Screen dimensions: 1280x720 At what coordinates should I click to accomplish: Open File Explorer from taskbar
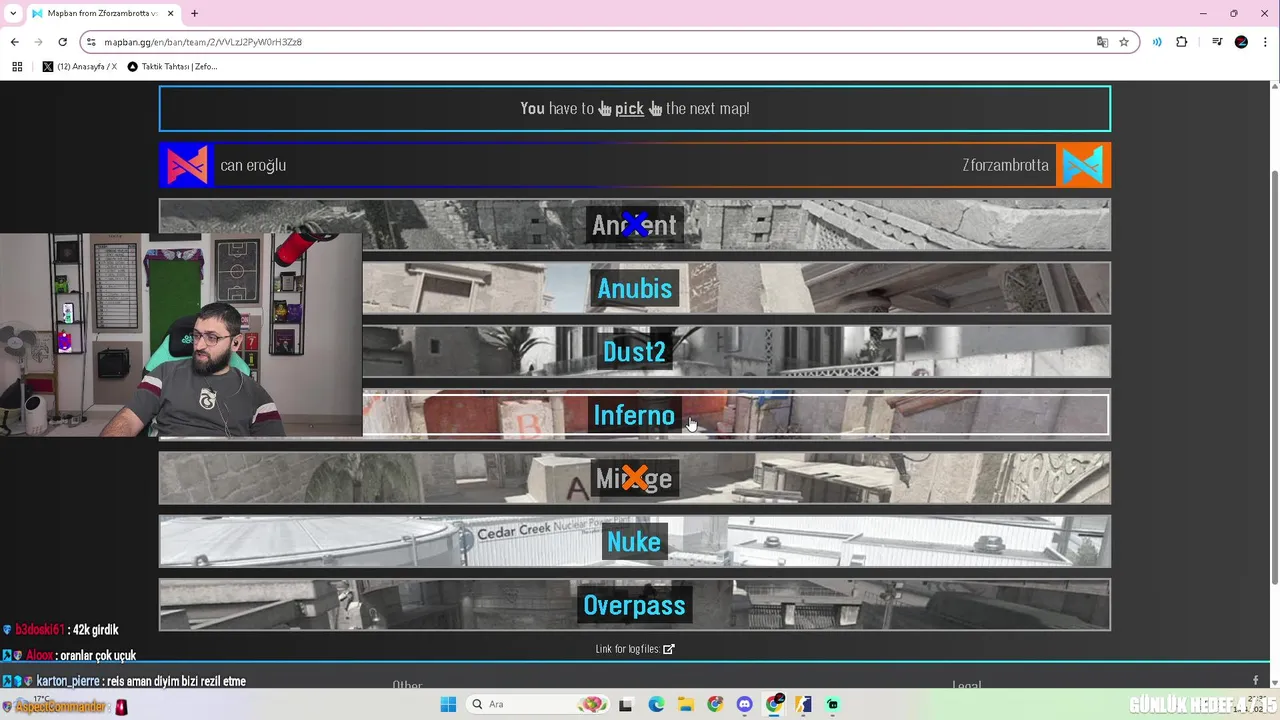pos(685,705)
